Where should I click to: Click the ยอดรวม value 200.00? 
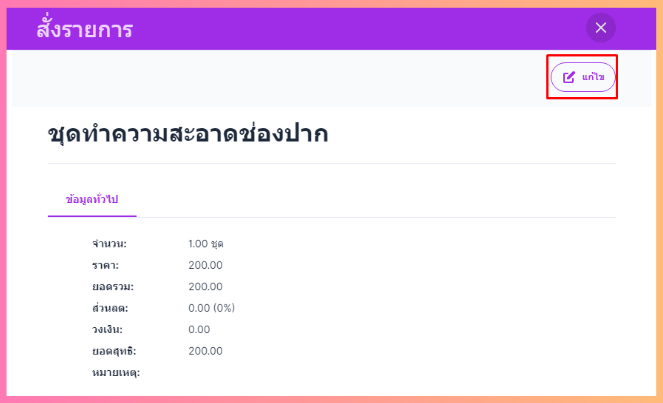tap(205, 287)
